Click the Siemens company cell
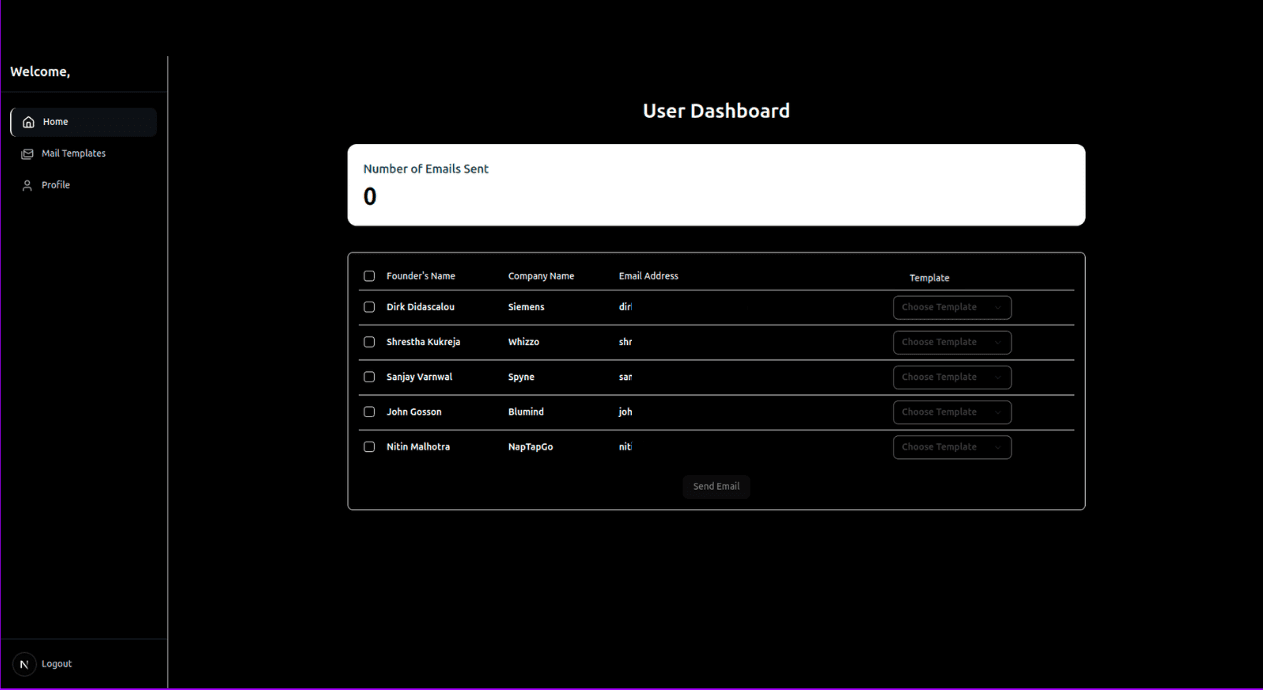Viewport: 1263px width, 690px height. (526, 307)
